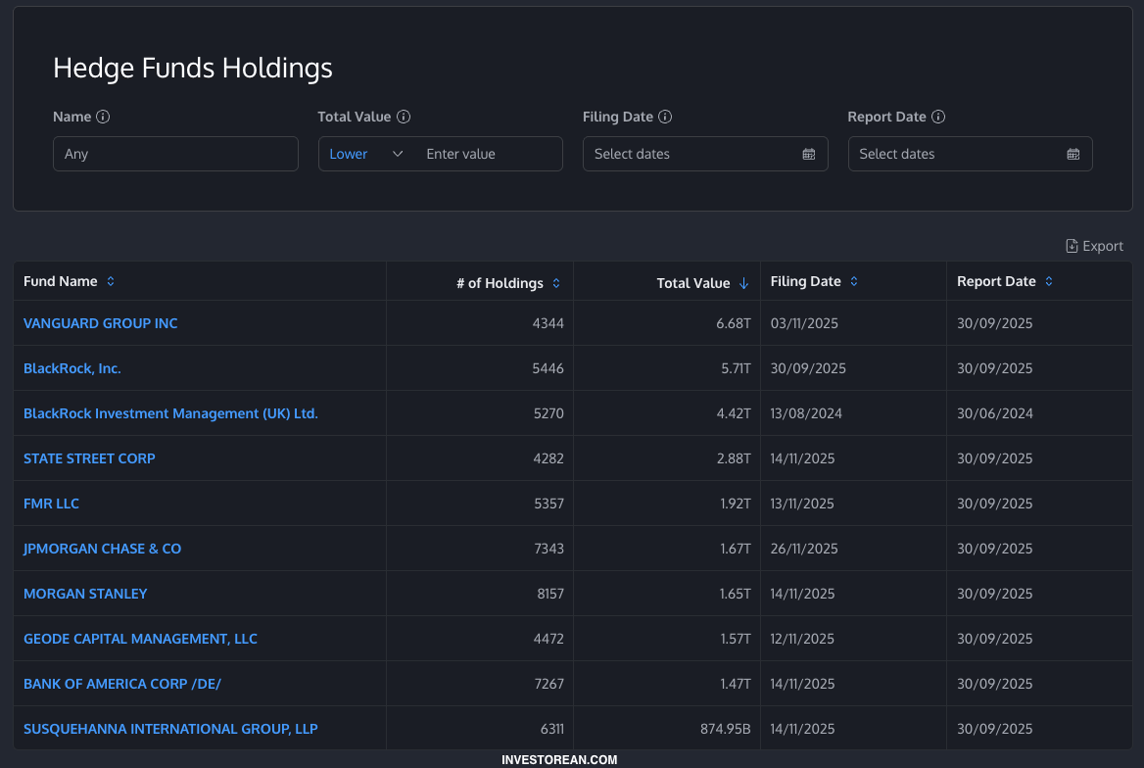This screenshot has height=768, width=1144.
Task: Select report date 30/06/2024
Action: pos(995,414)
